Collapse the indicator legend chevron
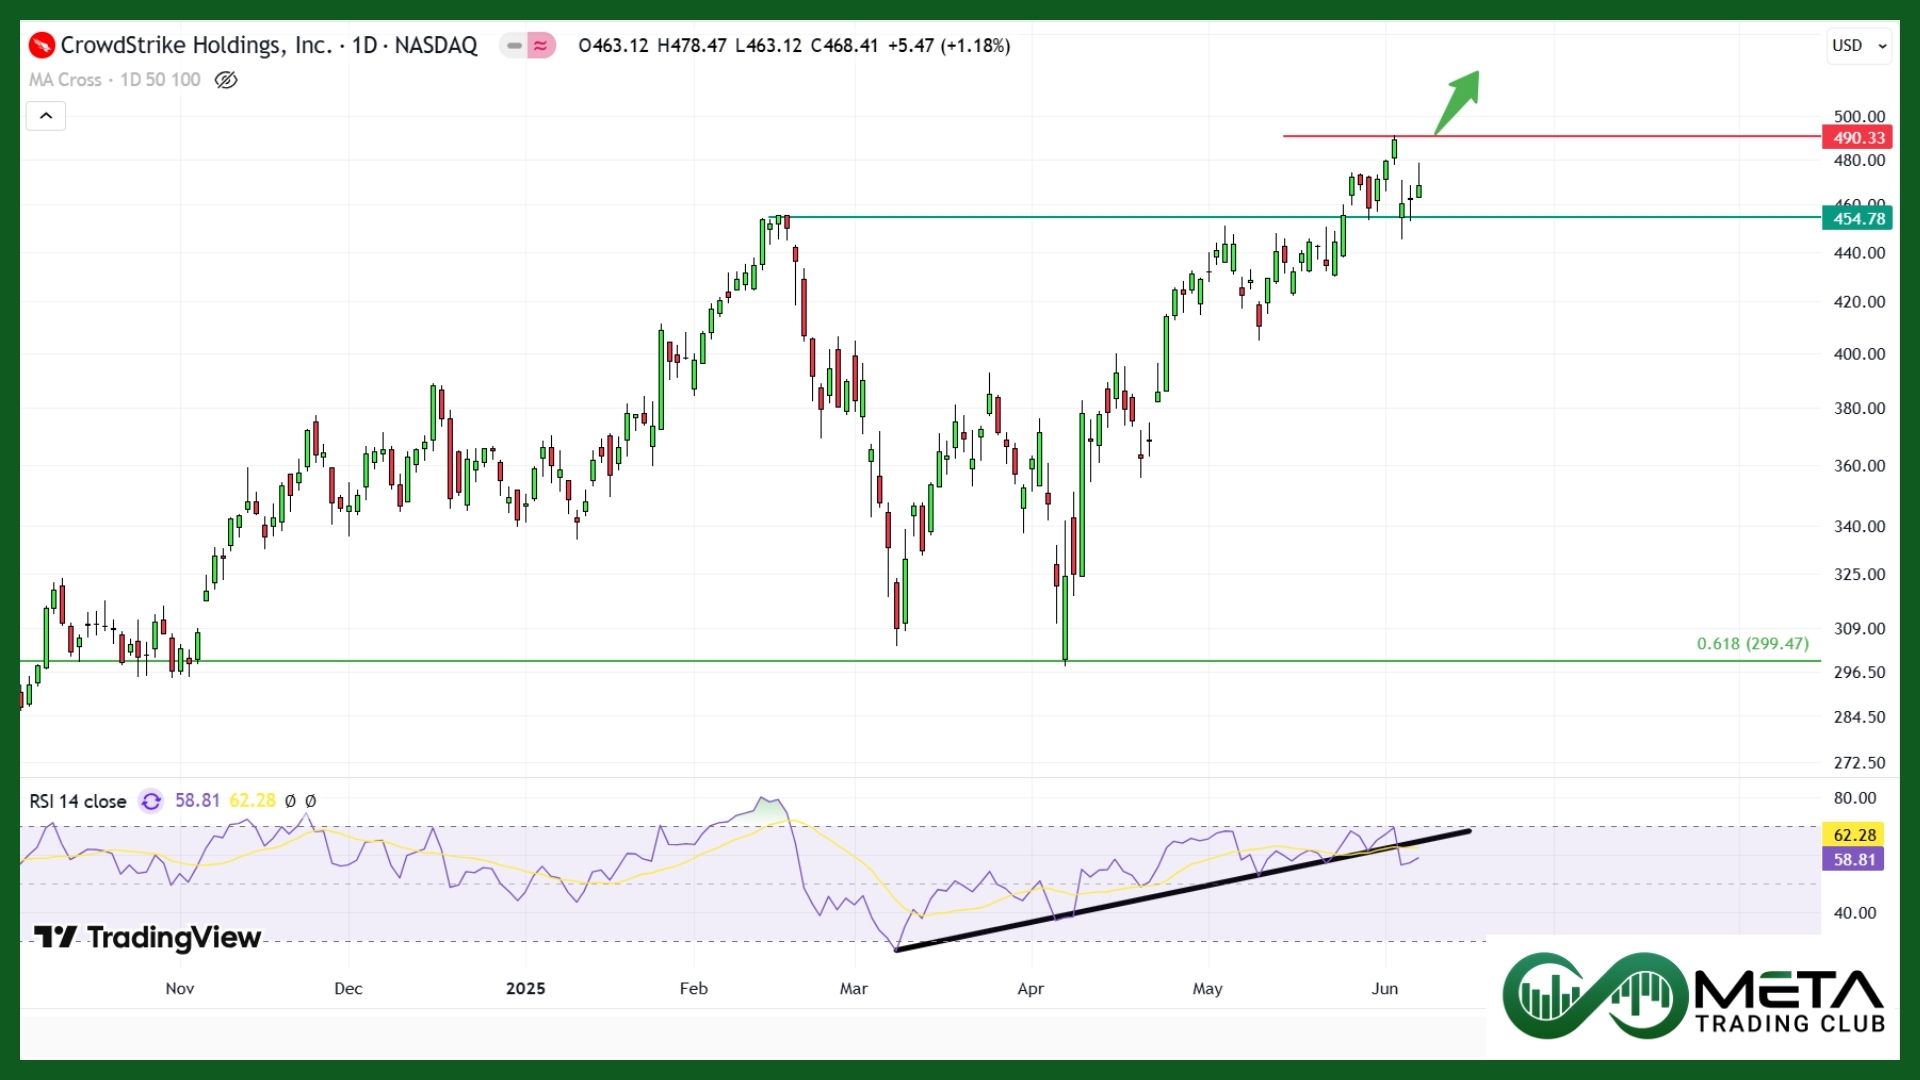 (x=46, y=116)
